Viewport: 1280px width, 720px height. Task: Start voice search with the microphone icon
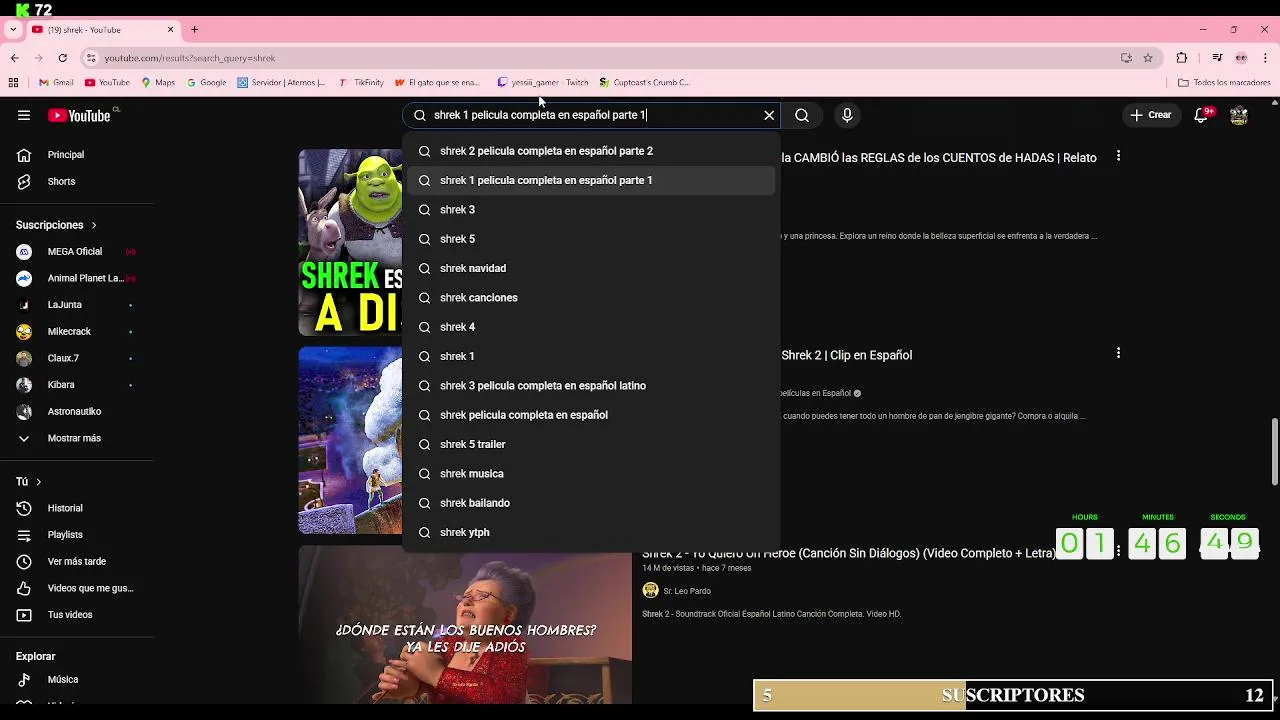[847, 115]
